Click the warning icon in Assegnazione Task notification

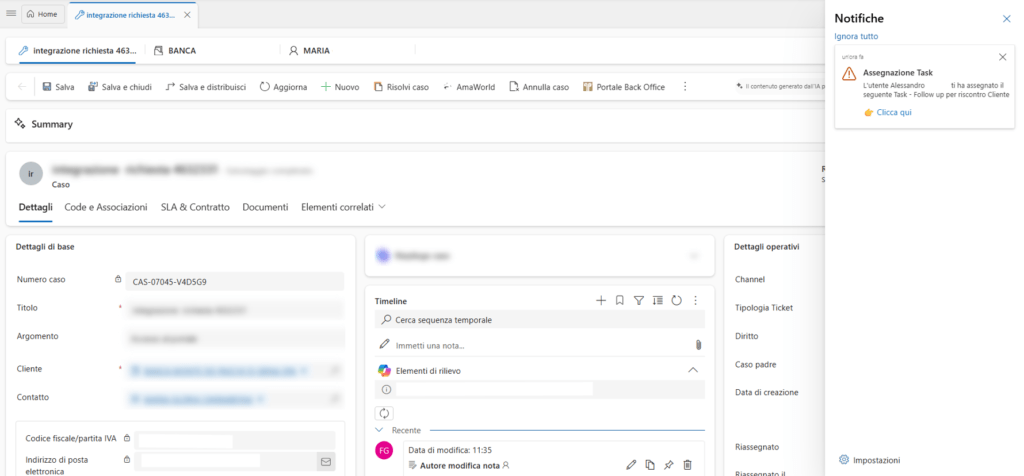point(848,73)
